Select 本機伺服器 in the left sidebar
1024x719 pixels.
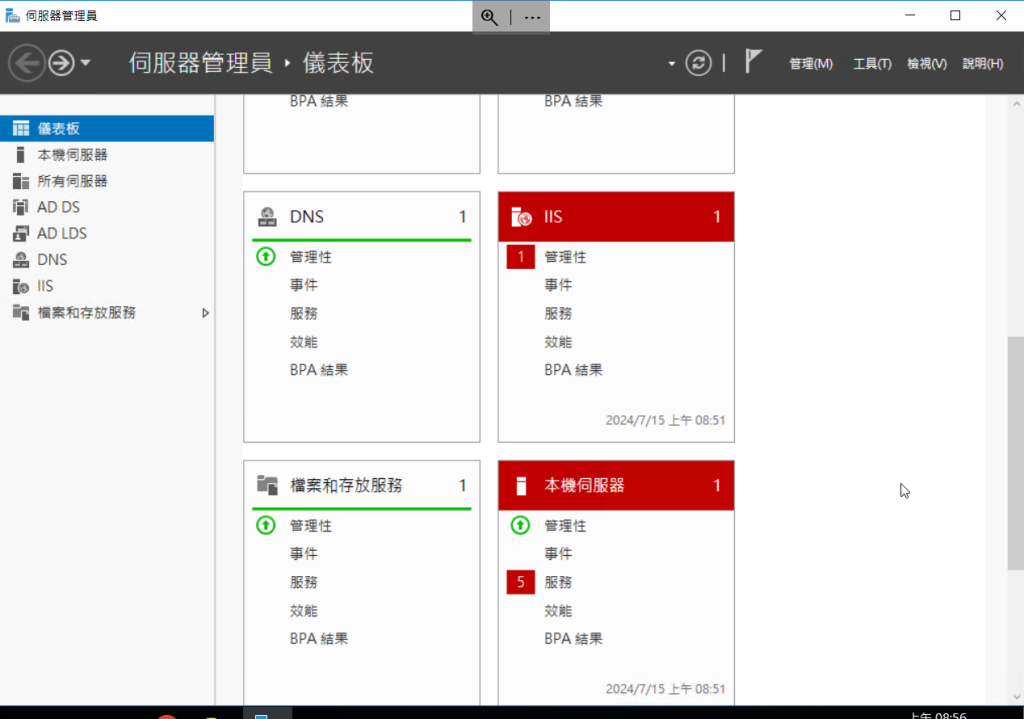click(x=72, y=155)
